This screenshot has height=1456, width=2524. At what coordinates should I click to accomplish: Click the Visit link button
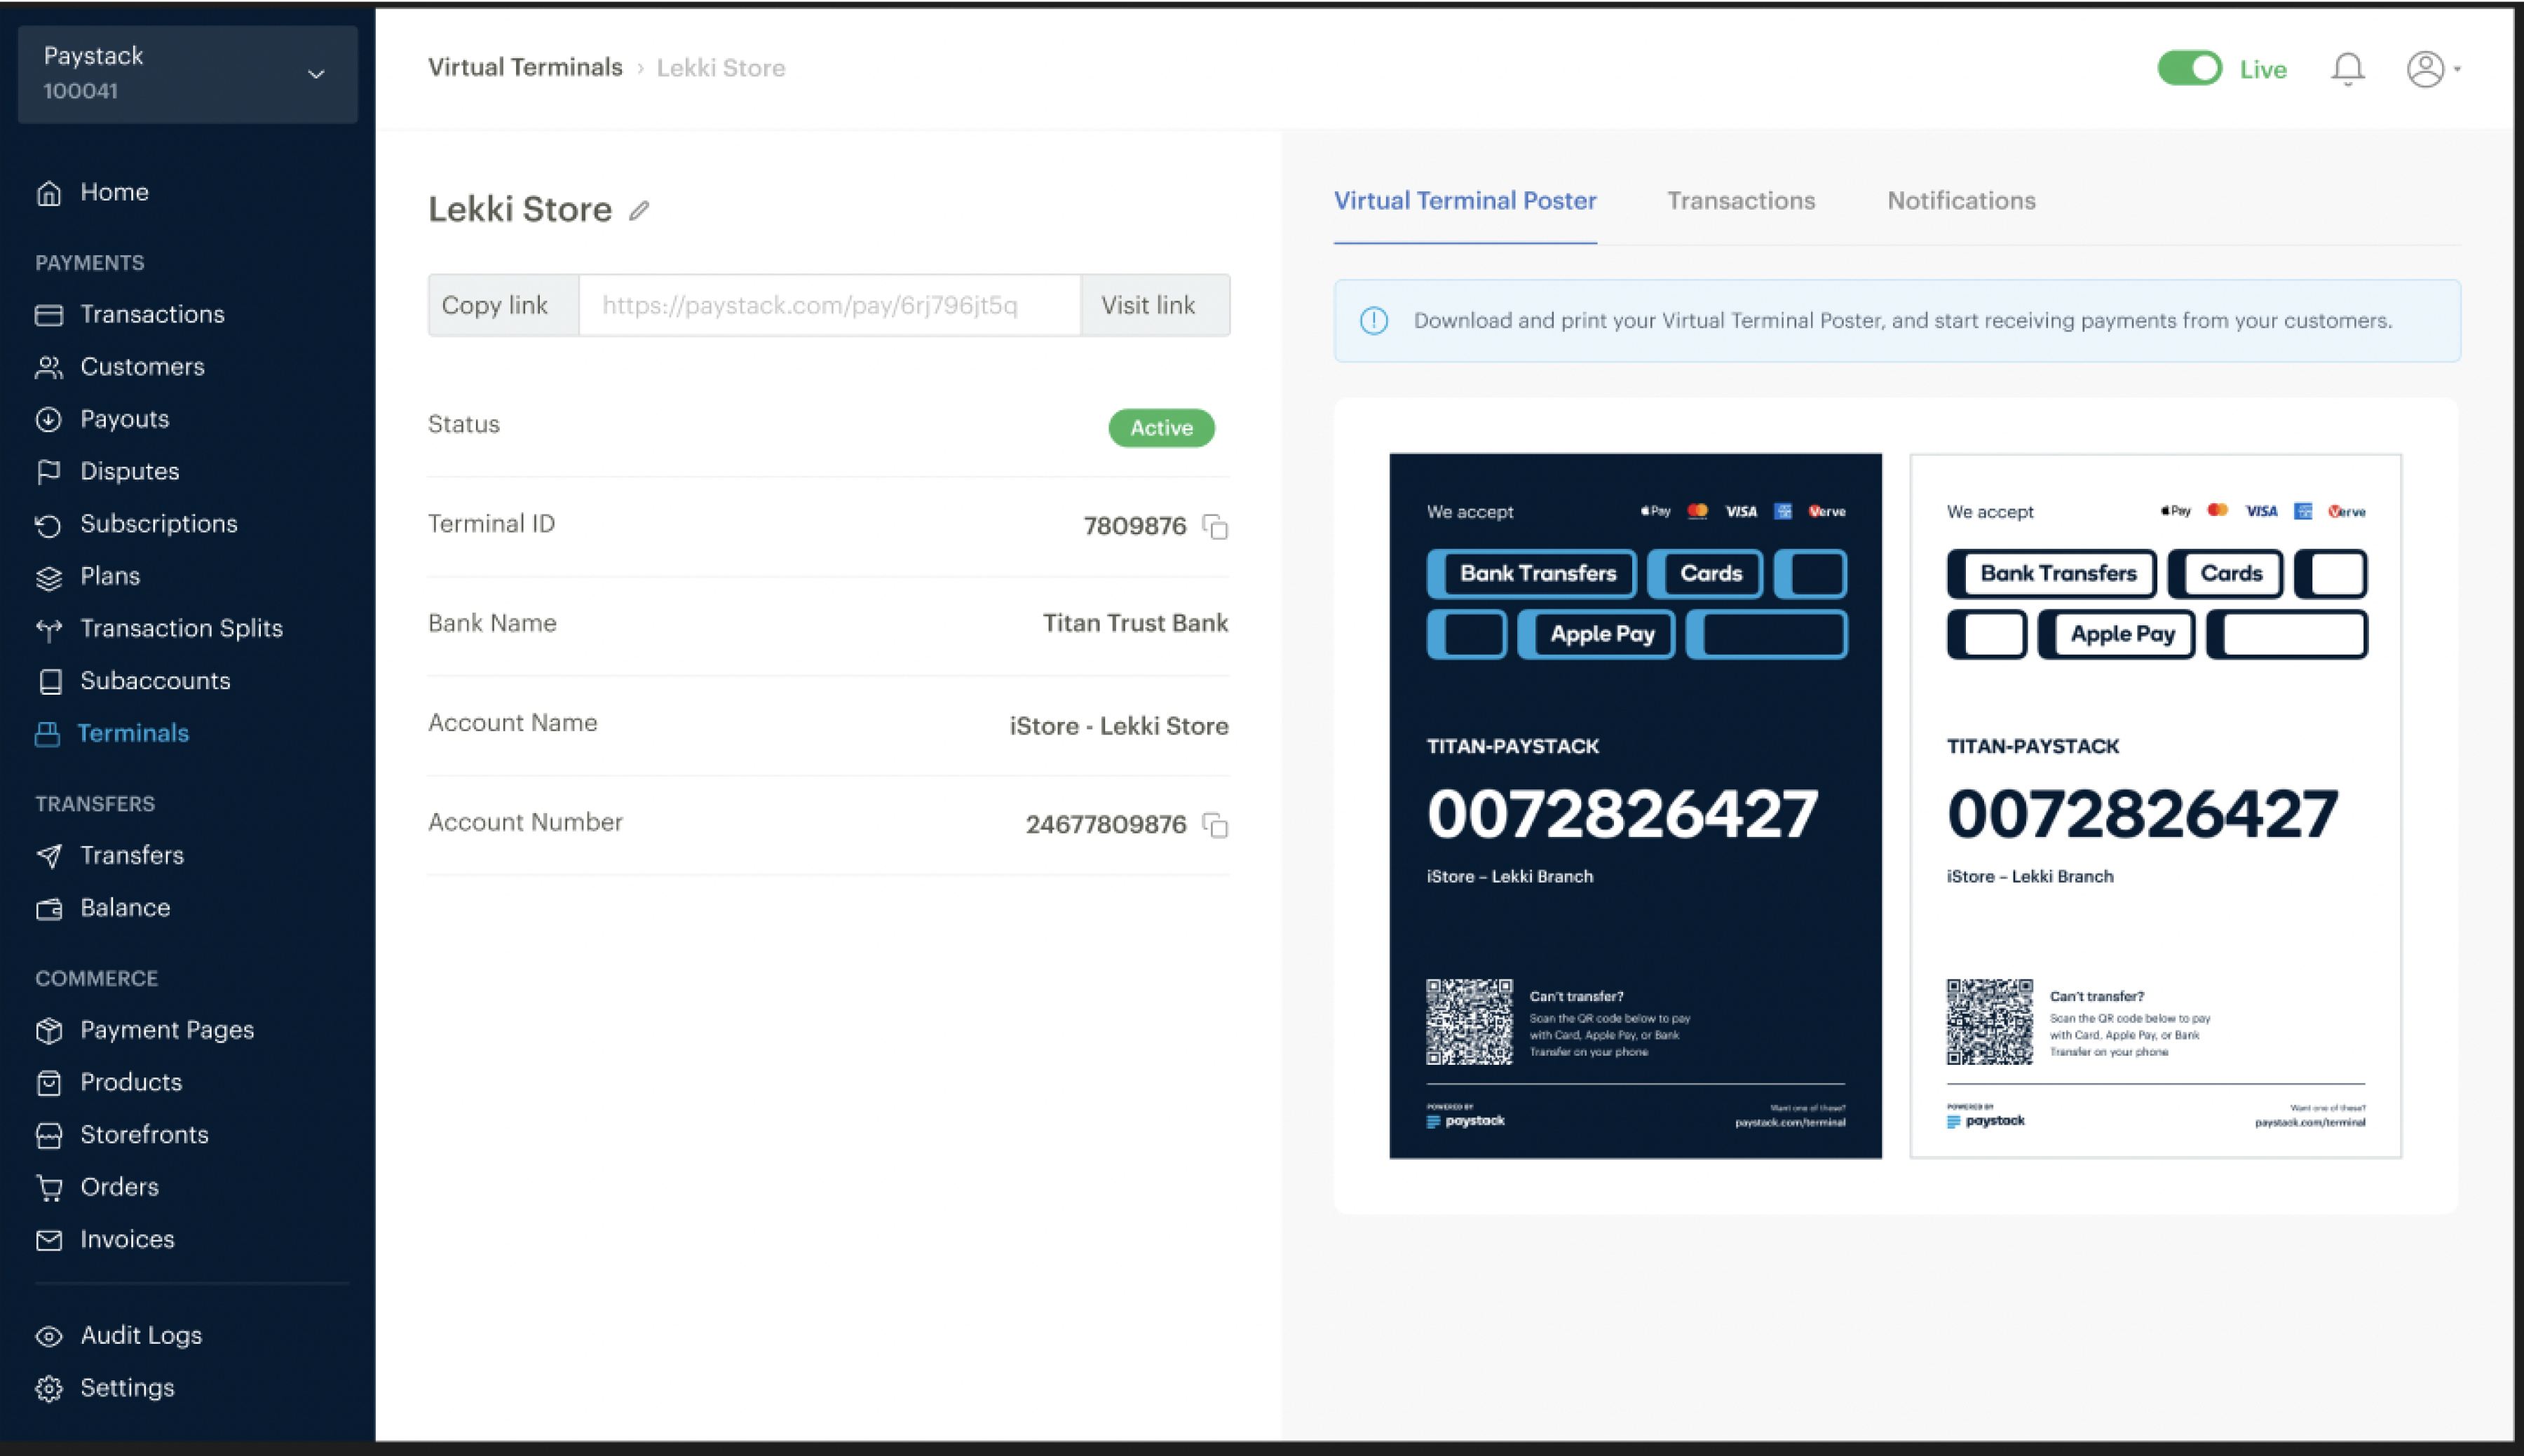[1155, 305]
